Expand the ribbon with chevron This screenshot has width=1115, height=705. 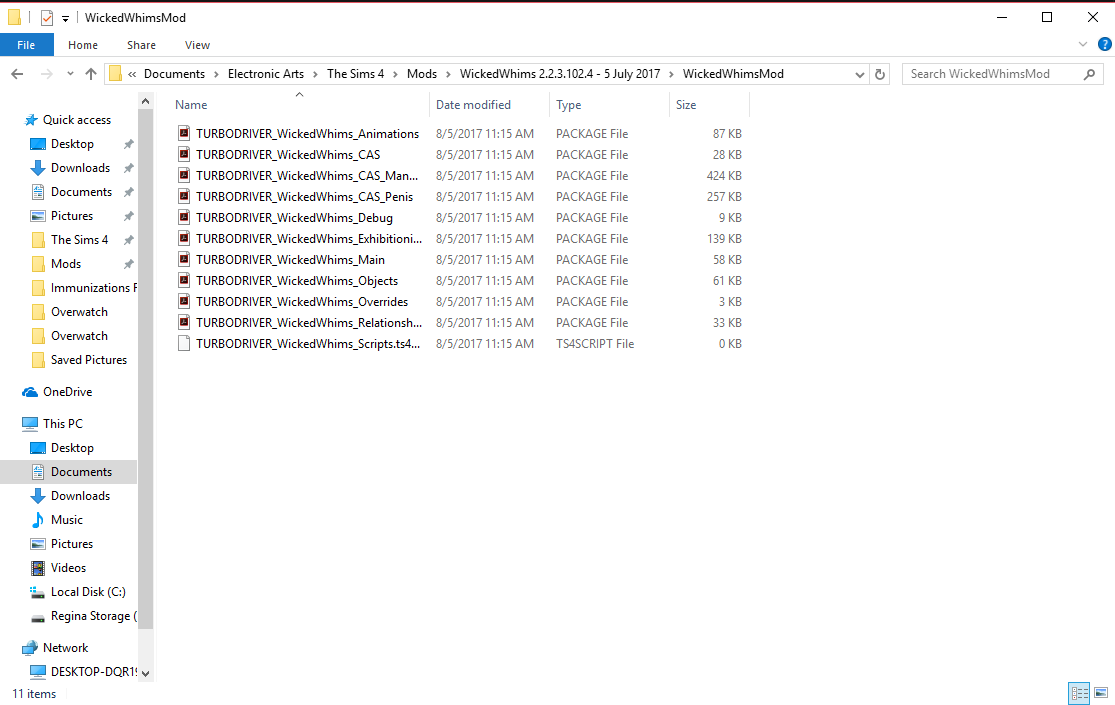click(x=1082, y=44)
